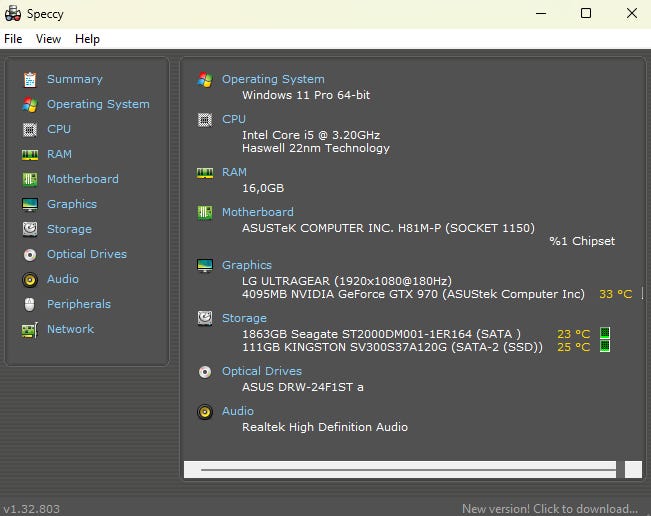Click the ASUS DRW-24F1ST optical drive text
Image resolution: width=651 pixels, height=516 pixels.
(303, 387)
